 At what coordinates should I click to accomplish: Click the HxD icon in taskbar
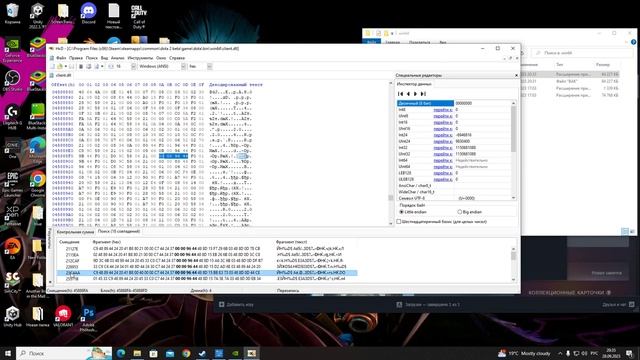pyautogui.click(x=251, y=353)
